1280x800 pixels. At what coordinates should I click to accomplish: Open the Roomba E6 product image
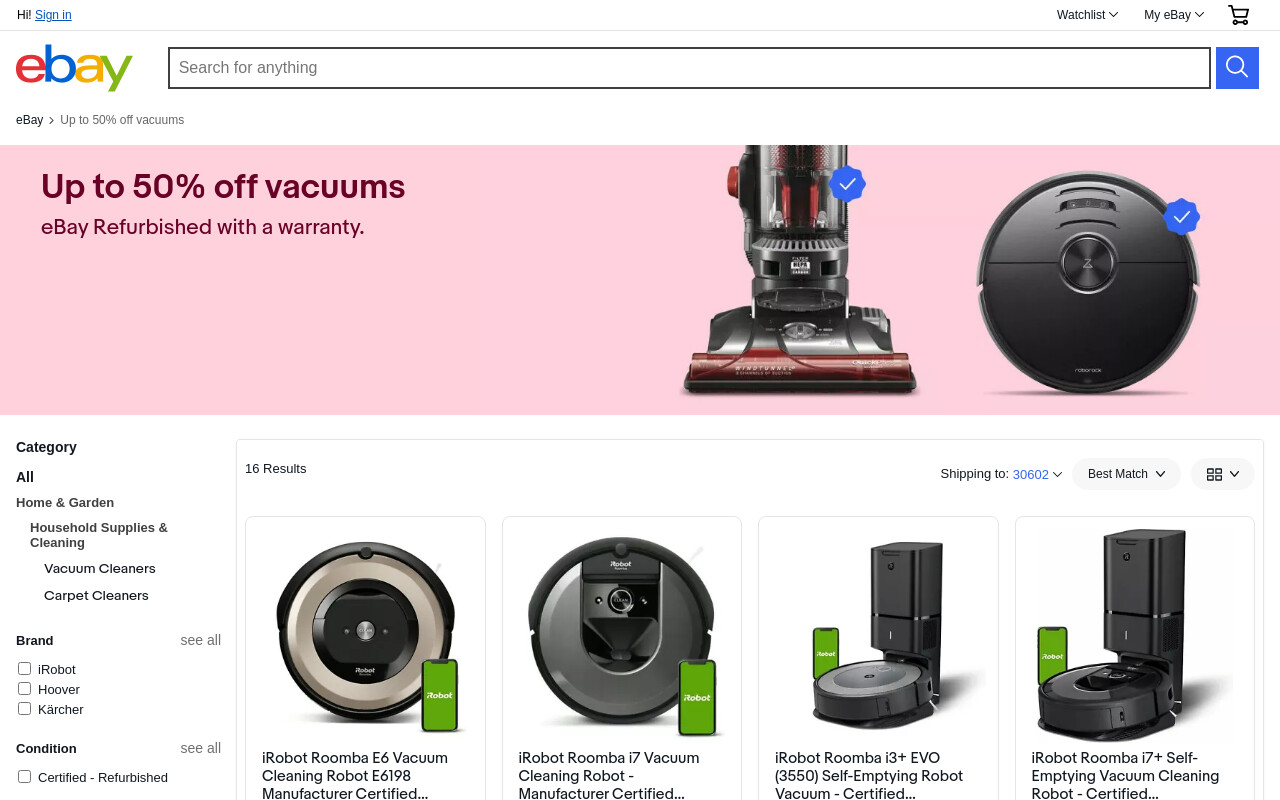point(365,634)
